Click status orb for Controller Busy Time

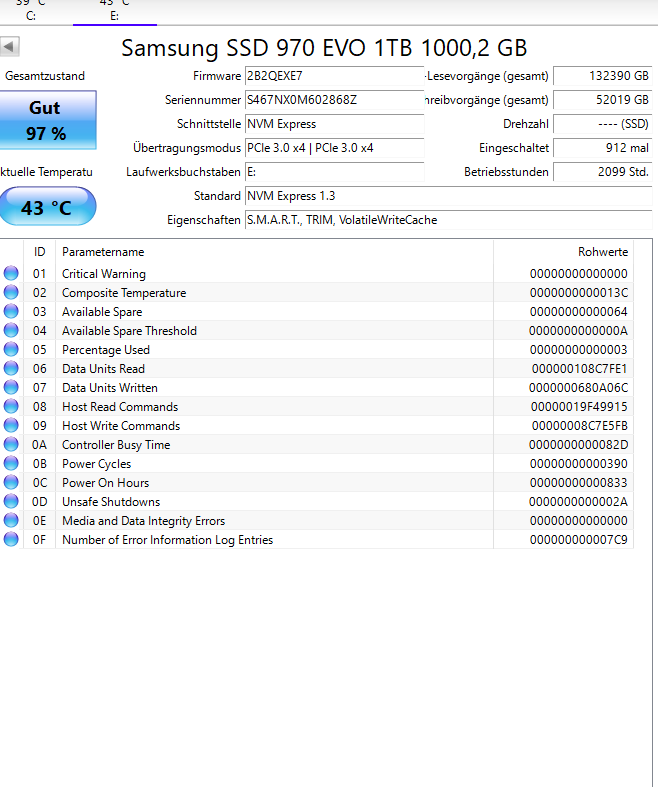click(x=11, y=445)
